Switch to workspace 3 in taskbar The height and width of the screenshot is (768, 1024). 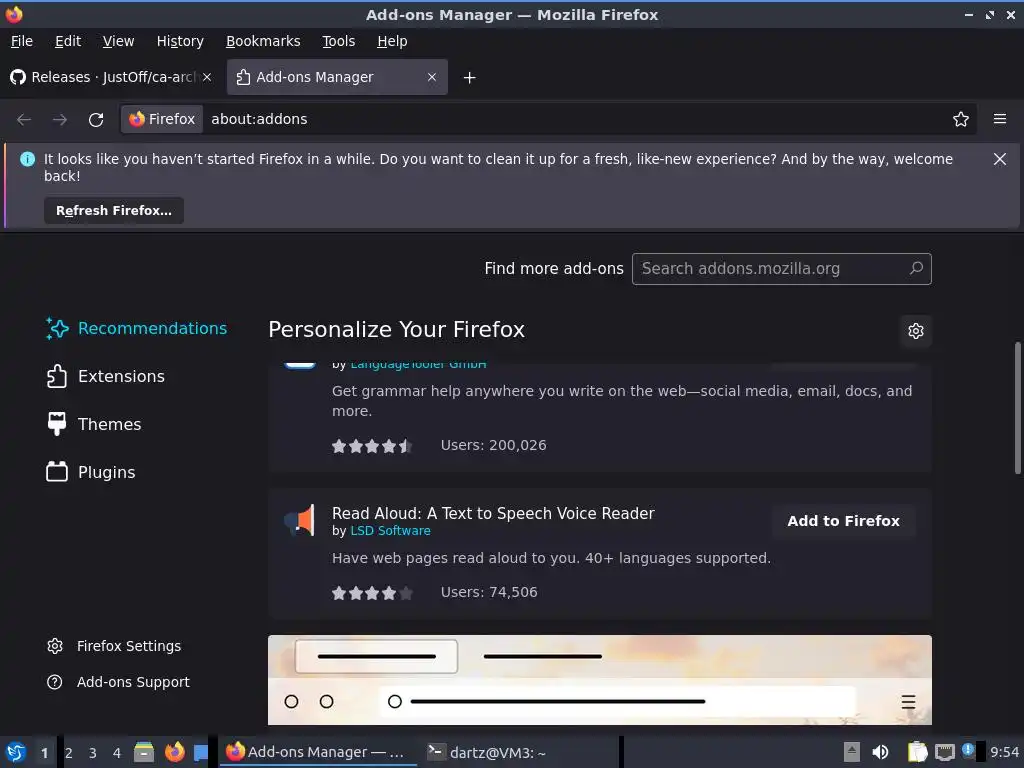coord(93,753)
